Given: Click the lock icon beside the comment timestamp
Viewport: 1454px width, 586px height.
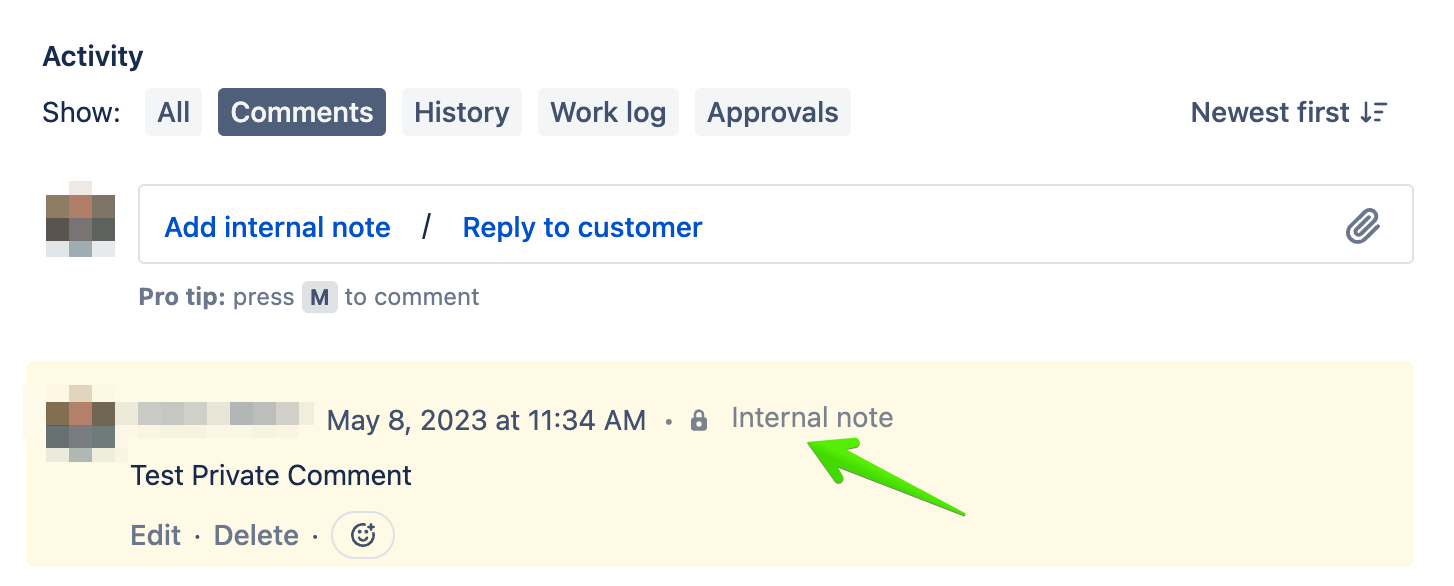Looking at the screenshot, I should [x=699, y=421].
